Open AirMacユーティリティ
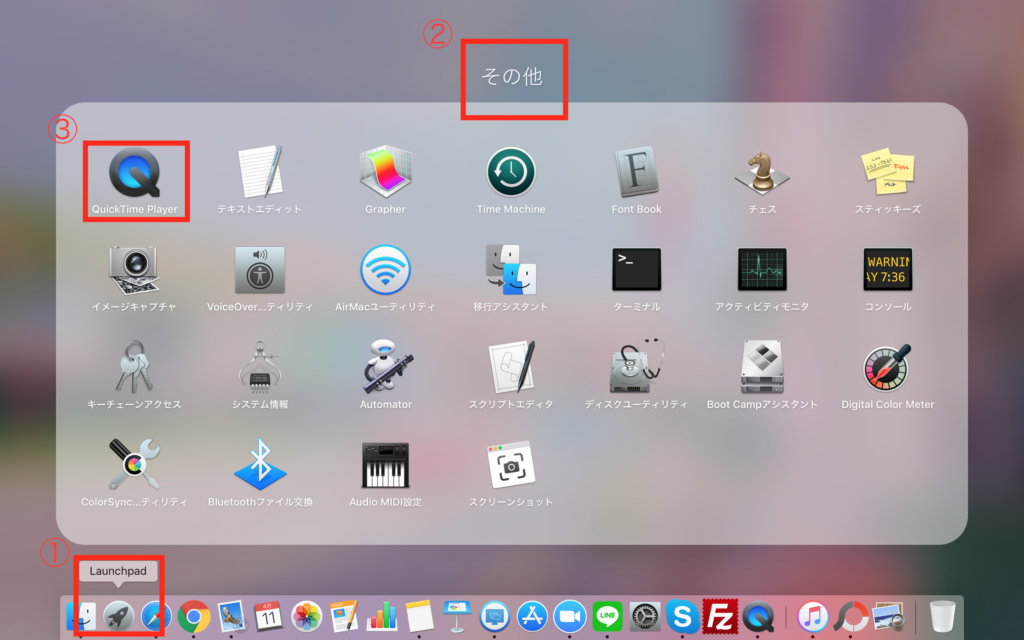The height and width of the screenshot is (640, 1024). (x=385, y=270)
